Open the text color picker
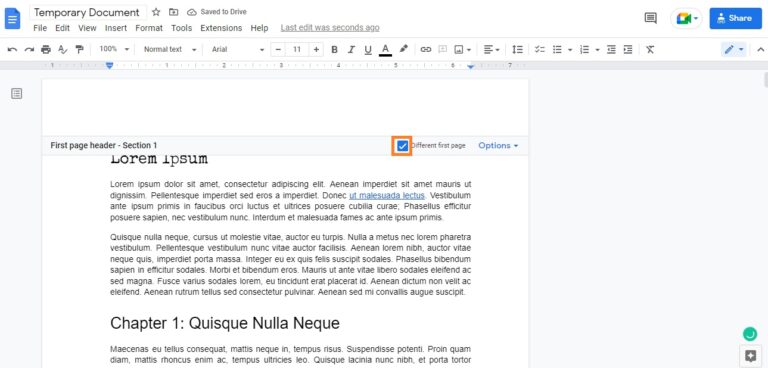Screen dimensions: 768x368 [x=385, y=49]
